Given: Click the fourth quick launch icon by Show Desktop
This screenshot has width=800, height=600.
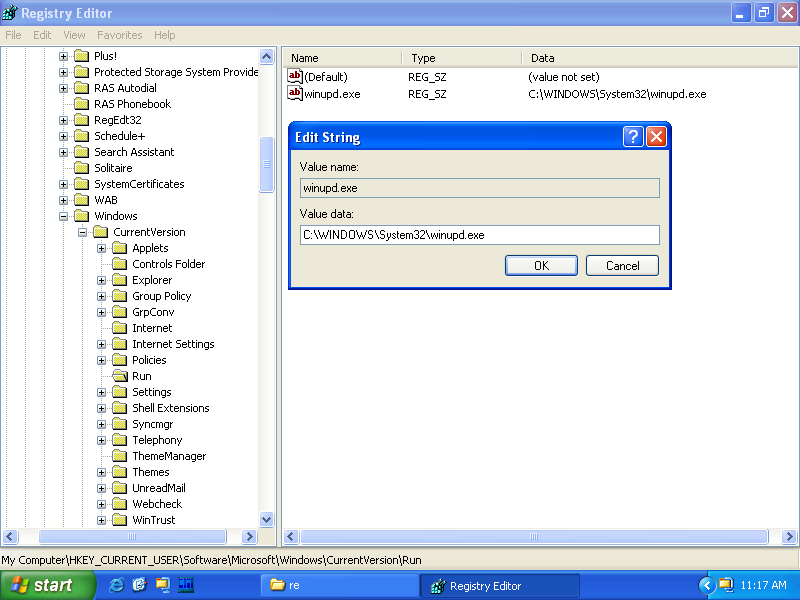Looking at the screenshot, I should tap(186, 585).
